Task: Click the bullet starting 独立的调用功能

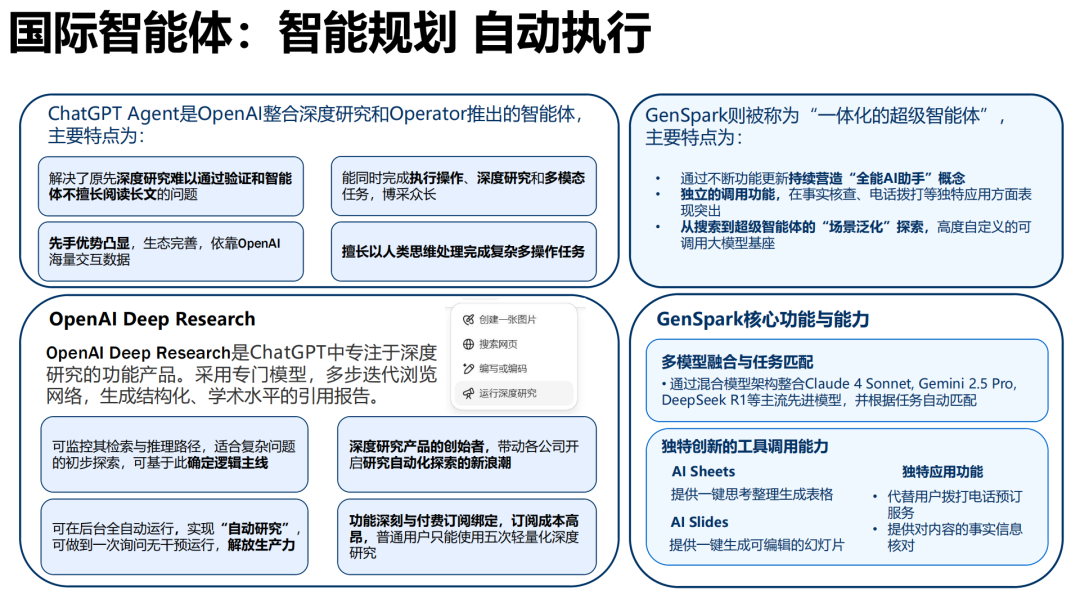Action: (x=856, y=202)
